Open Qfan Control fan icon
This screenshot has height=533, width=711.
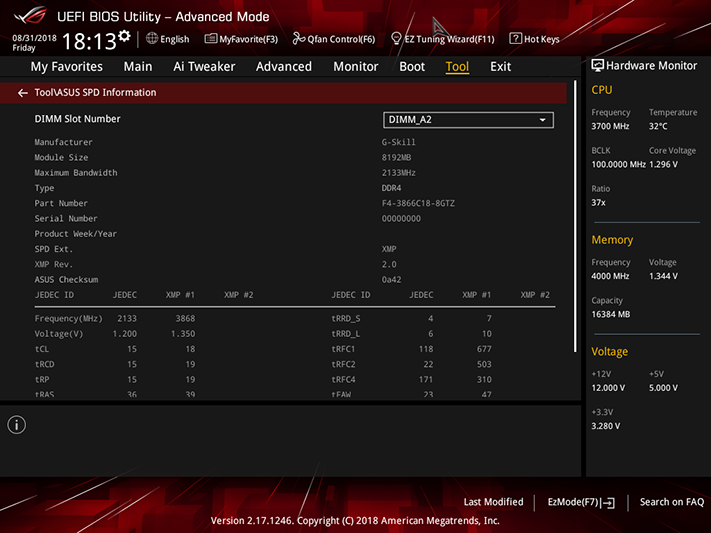(298, 39)
